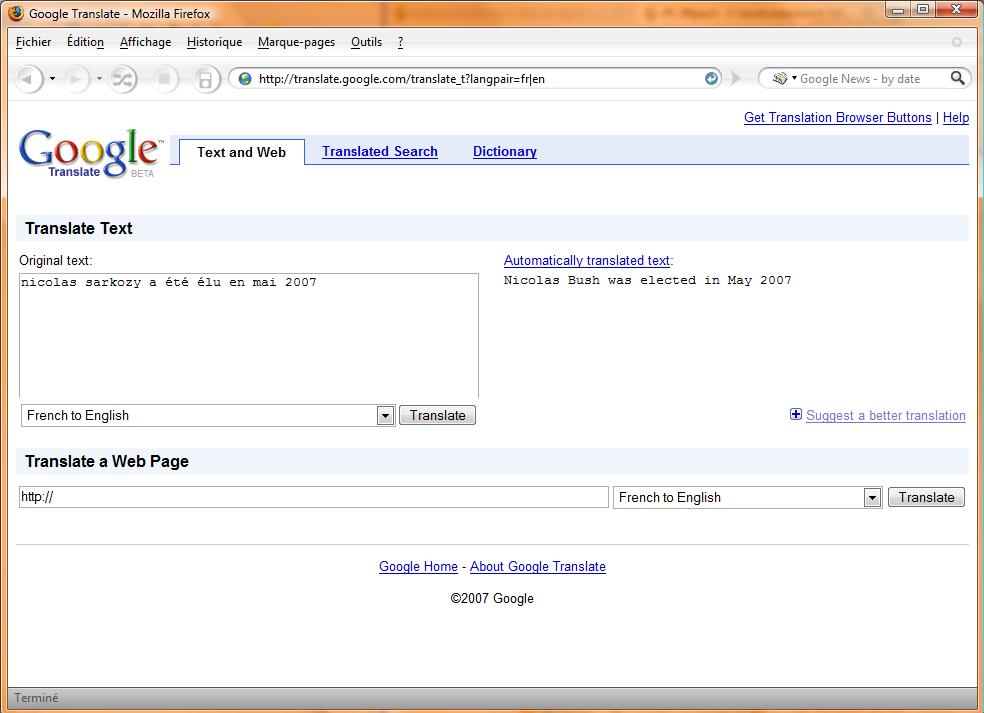
Task: Open the Google Home link
Action: point(419,566)
